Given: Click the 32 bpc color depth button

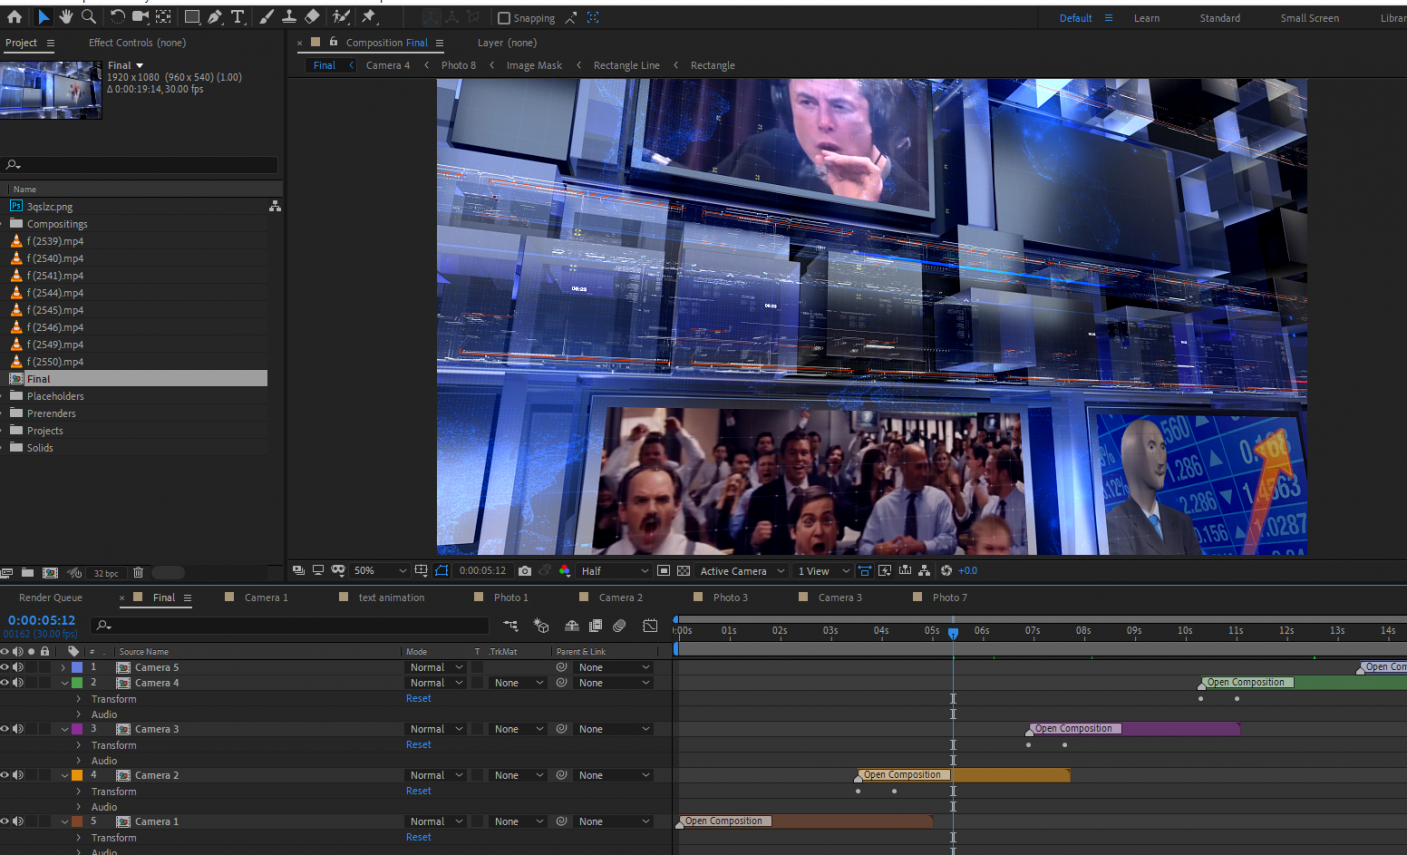Looking at the screenshot, I should [x=105, y=573].
